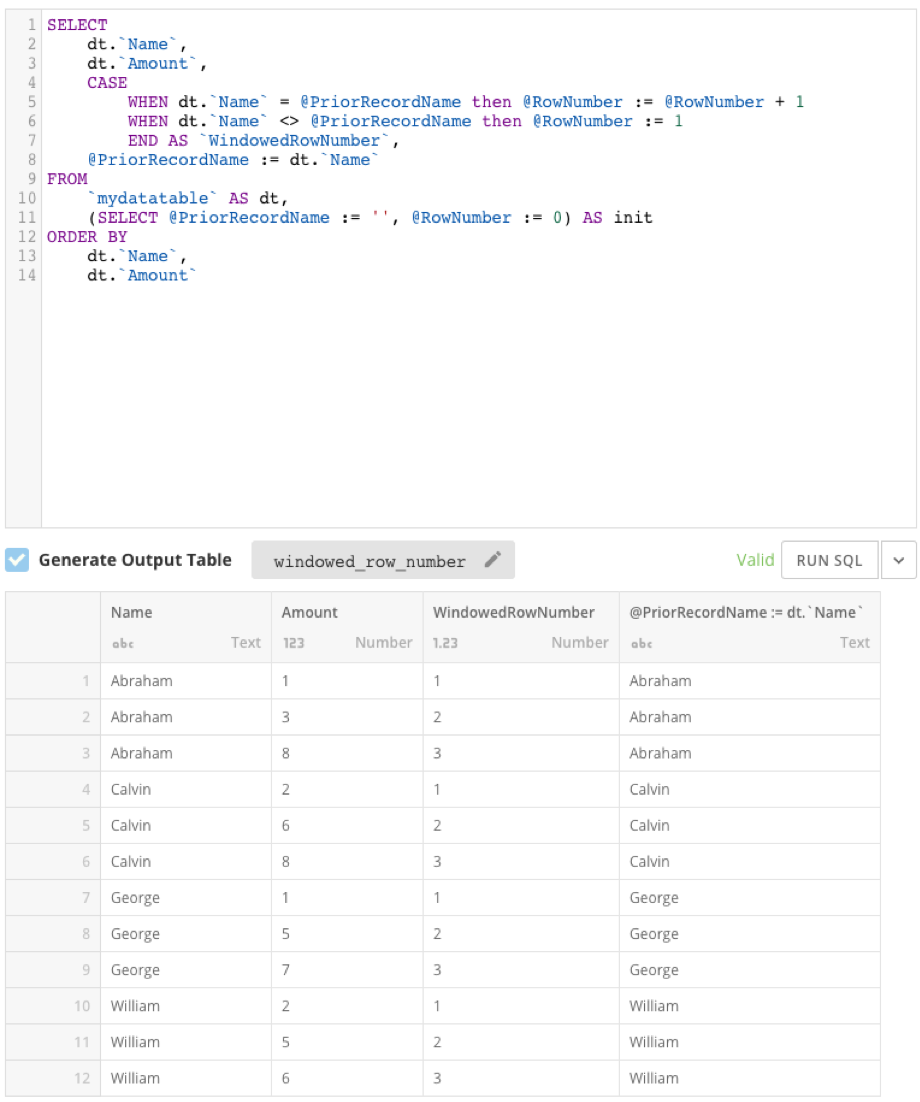Toggle the Generate Output Table checkbox
The height and width of the screenshot is (1102, 920).
click(14, 560)
